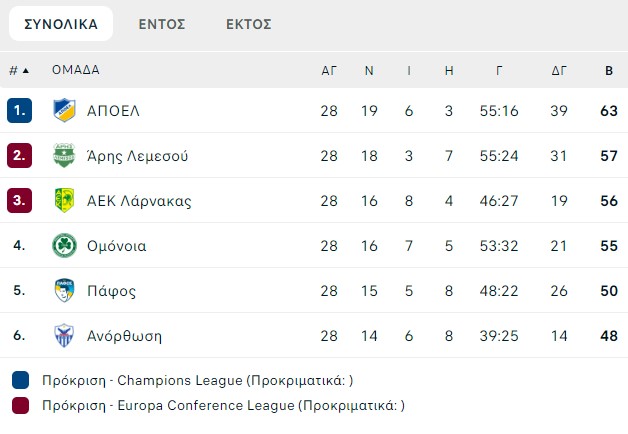Screen dimensions: 628x434
Task: Click the Πάφος team crest icon
Action: (64, 290)
